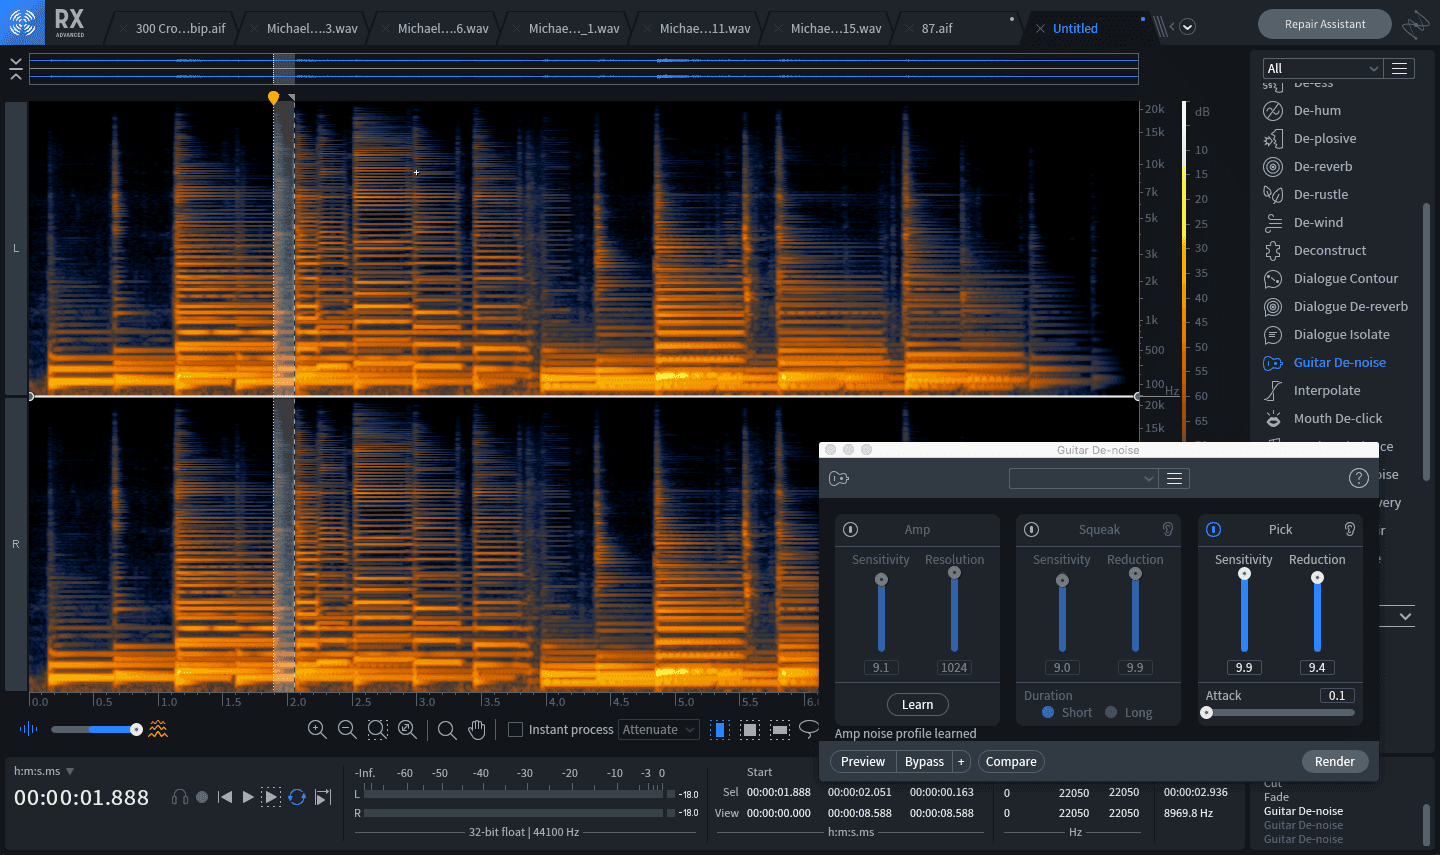Click the Repair Assistant button
Image resolution: width=1440 pixels, height=855 pixels.
coord(1324,24)
